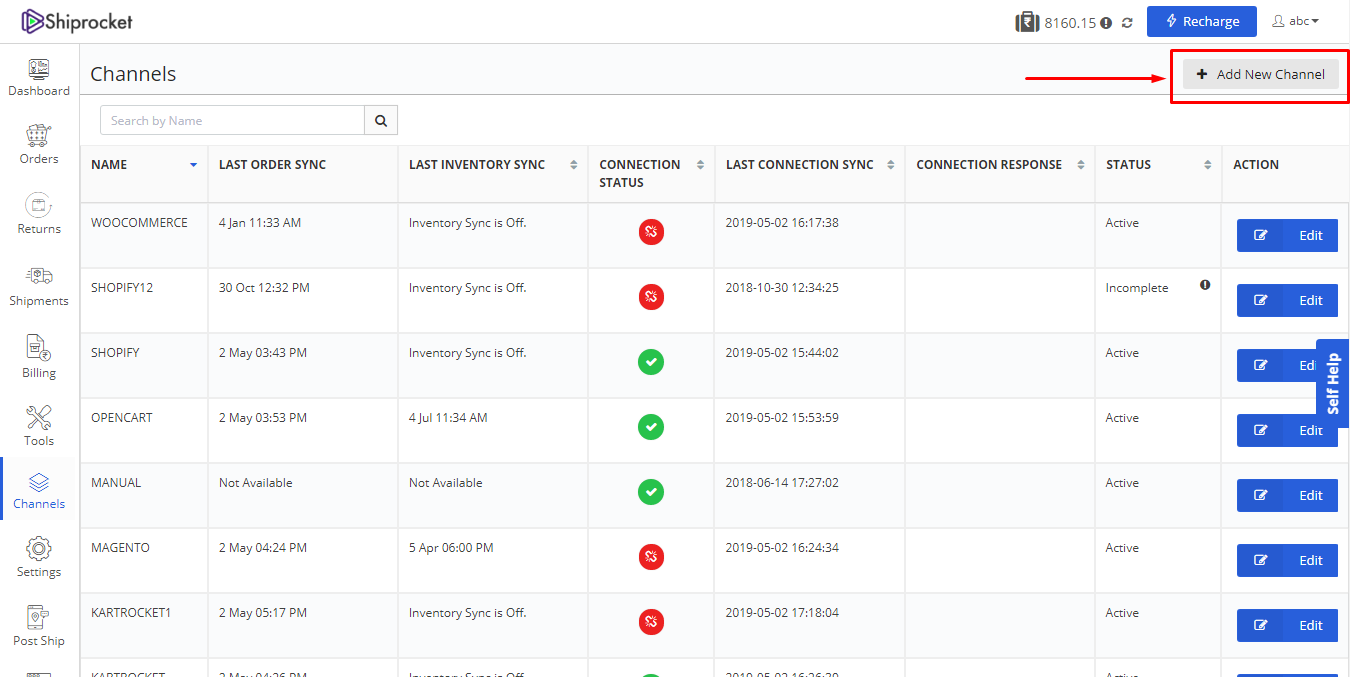Edit the MANUAL channel

pyautogui.click(x=1287, y=496)
